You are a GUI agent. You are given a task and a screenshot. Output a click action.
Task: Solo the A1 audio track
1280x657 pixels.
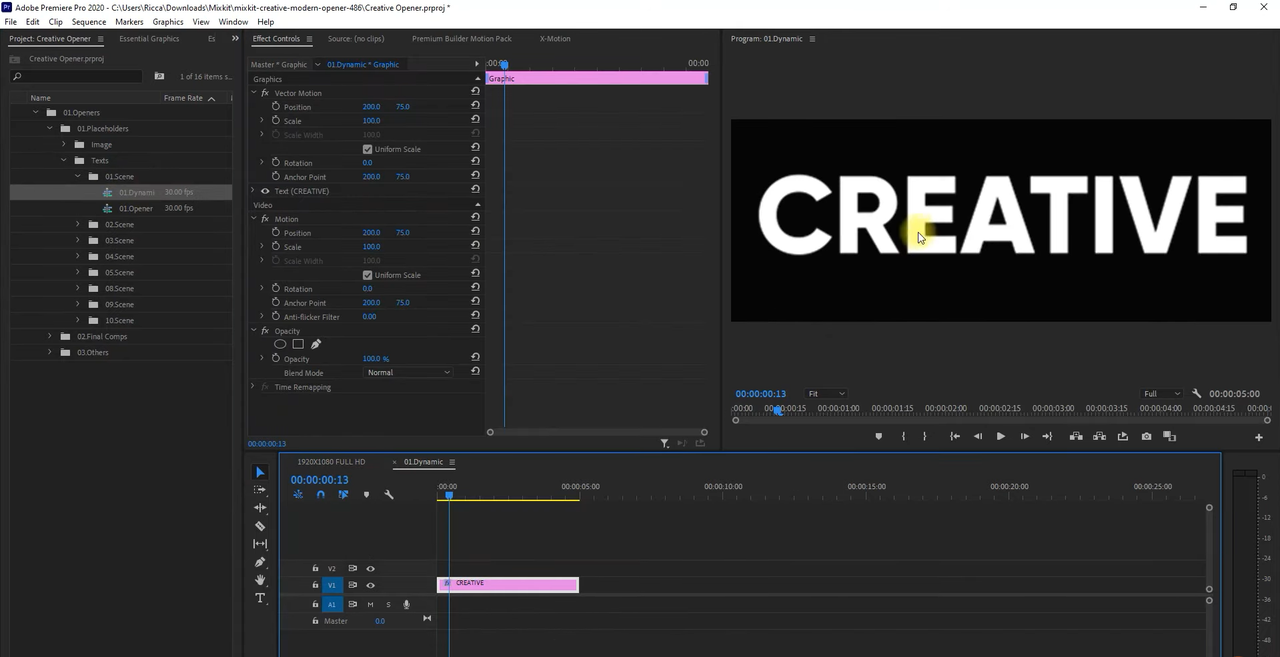click(388, 604)
